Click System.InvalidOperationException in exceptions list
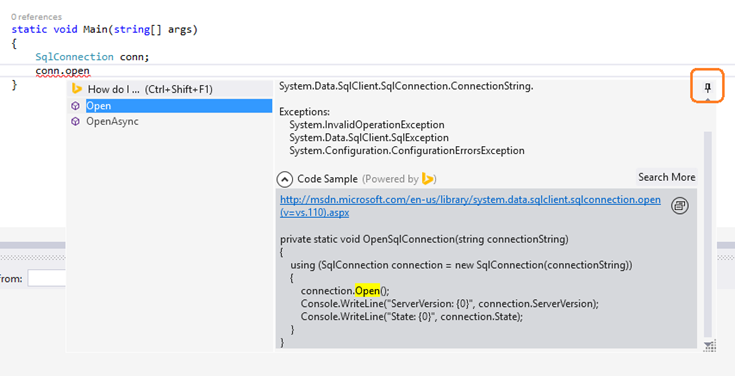The width and height of the screenshot is (735, 376). 367,125
